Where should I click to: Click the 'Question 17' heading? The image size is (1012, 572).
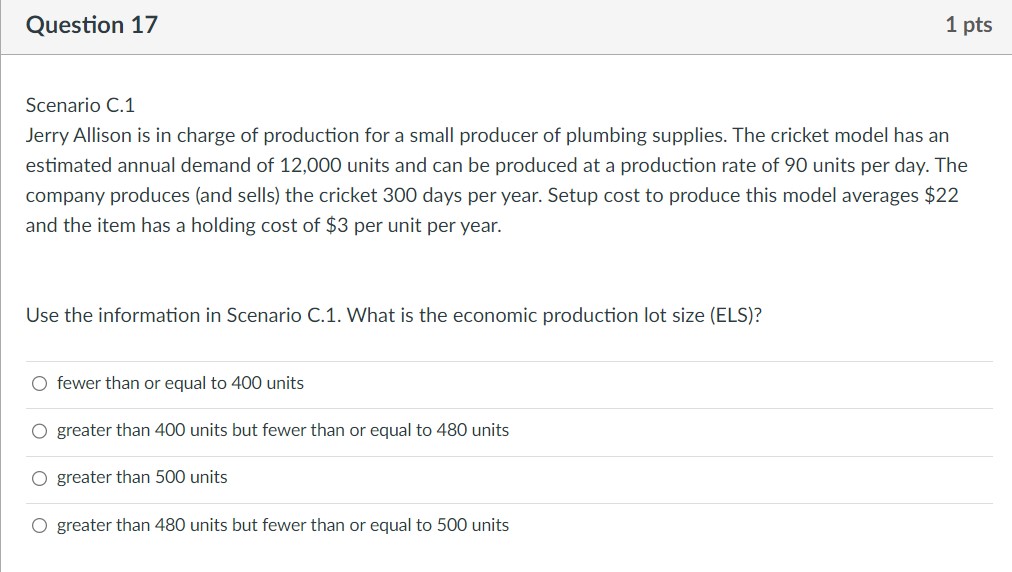click(92, 26)
